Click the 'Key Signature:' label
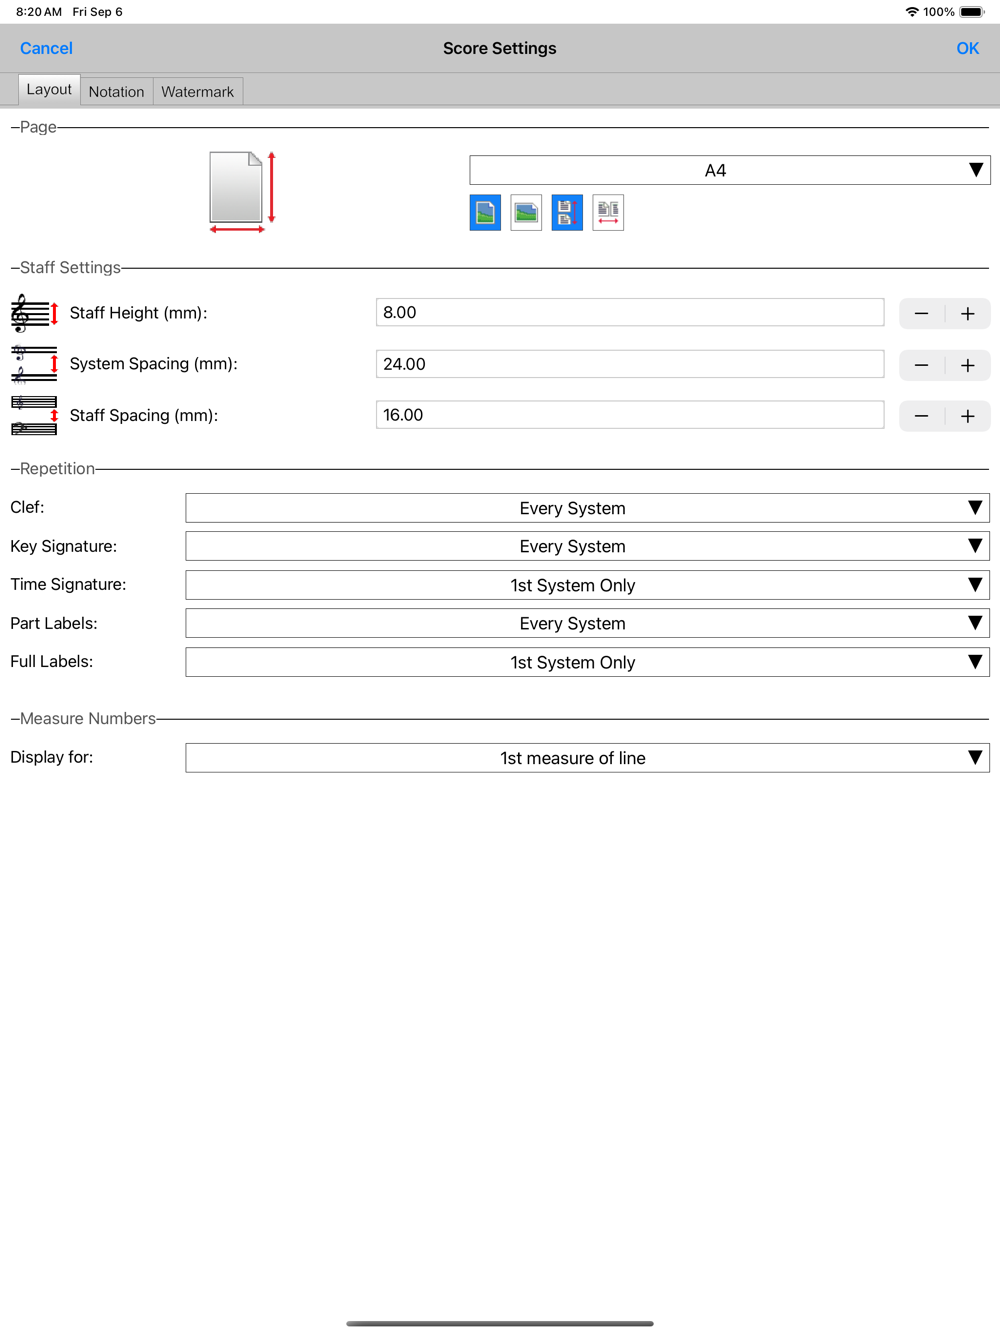 pos(64,546)
